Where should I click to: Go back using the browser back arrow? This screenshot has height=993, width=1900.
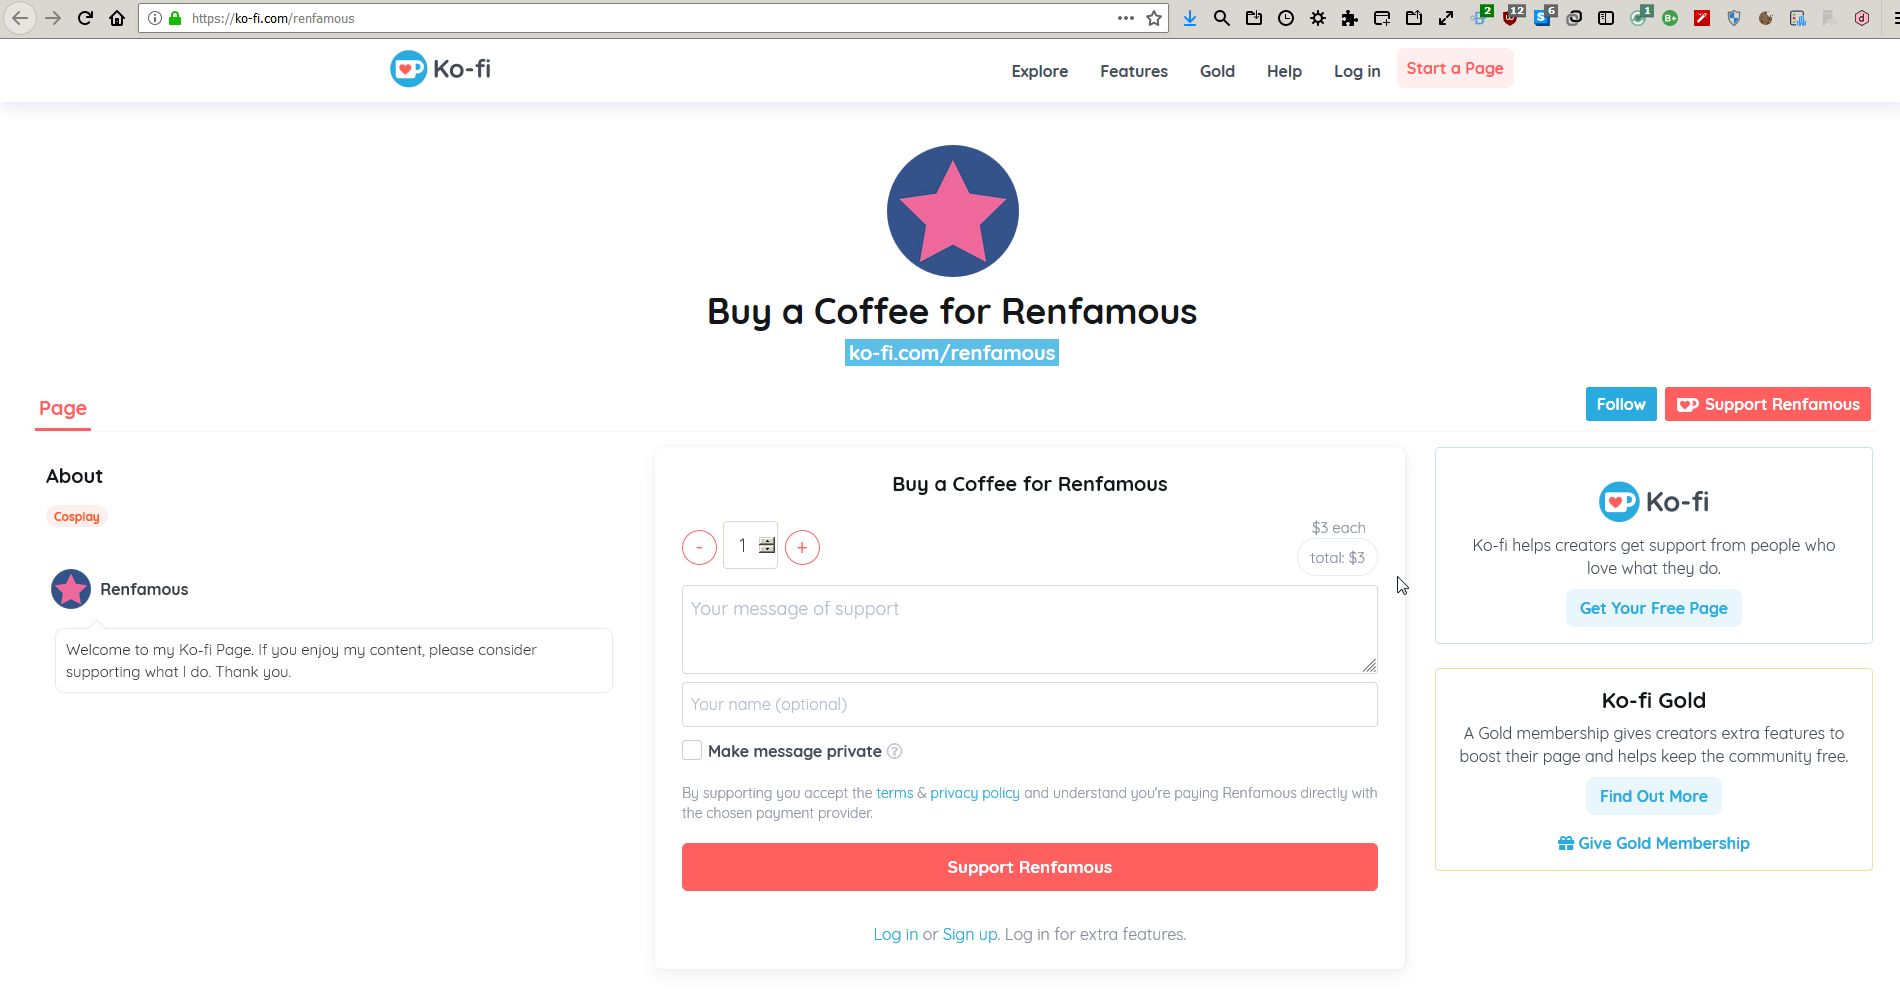click(20, 18)
